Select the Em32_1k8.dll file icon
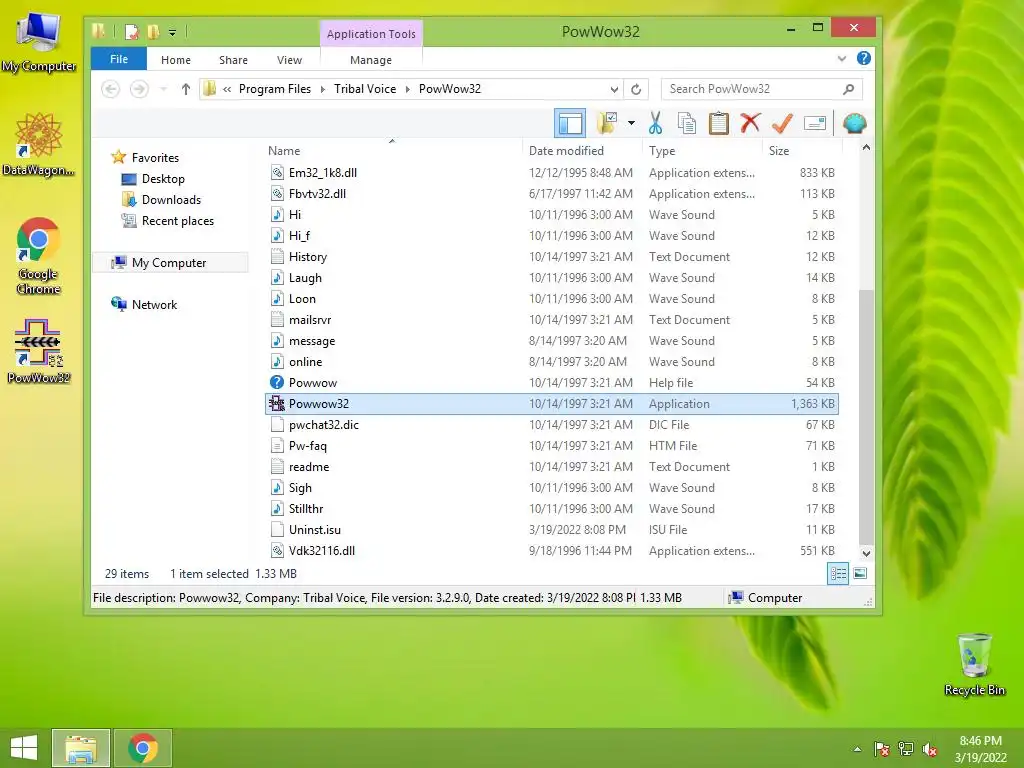1024x768 pixels. pyautogui.click(x=277, y=173)
